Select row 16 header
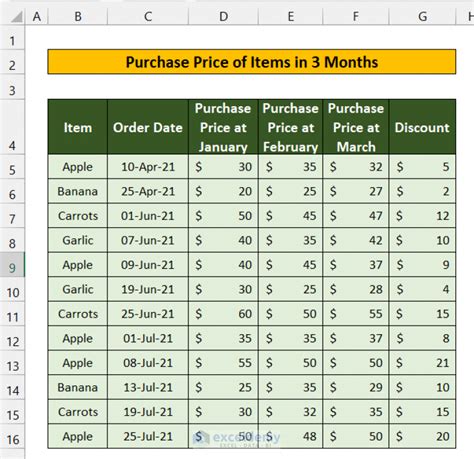Image resolution: width=474 pixels, height=459 pixels. point(12,436)
